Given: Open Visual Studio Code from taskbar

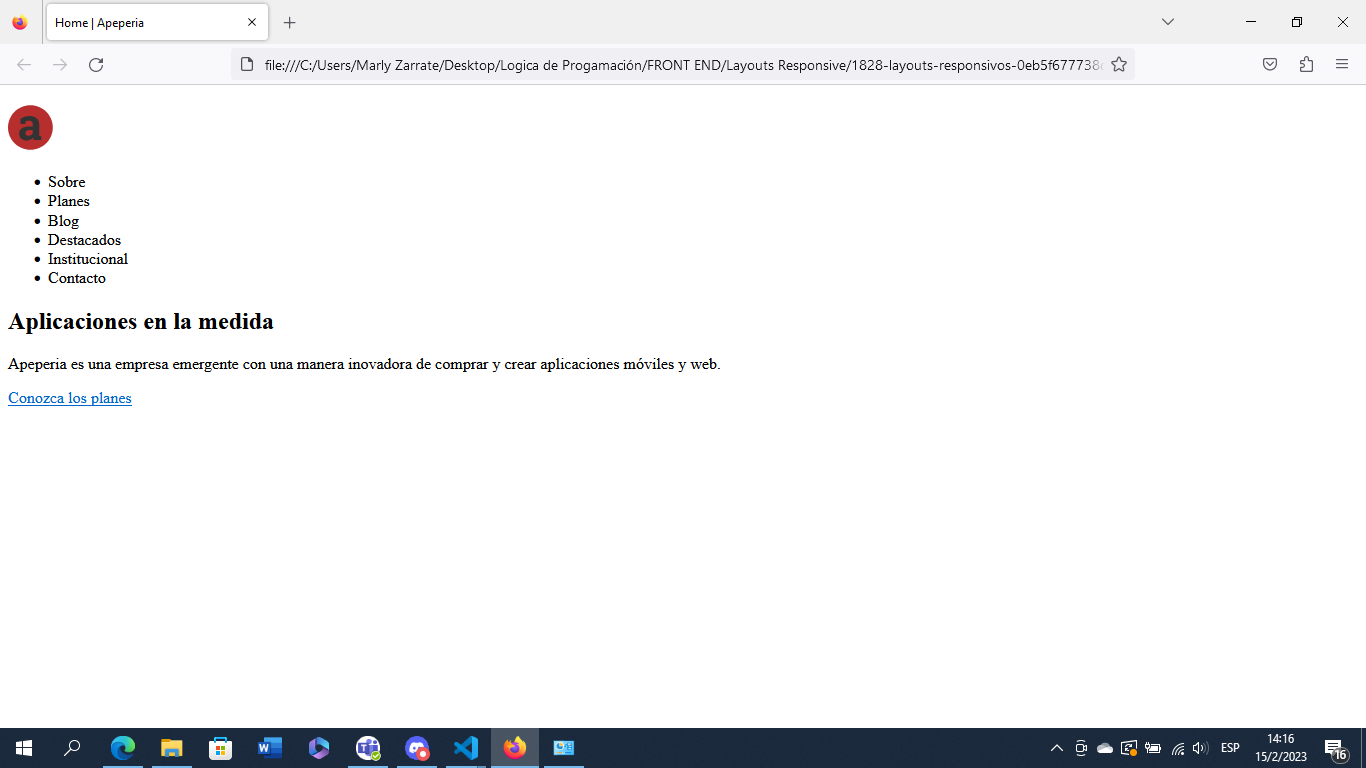Looking at the screenshot, I should tap(466, 748).
